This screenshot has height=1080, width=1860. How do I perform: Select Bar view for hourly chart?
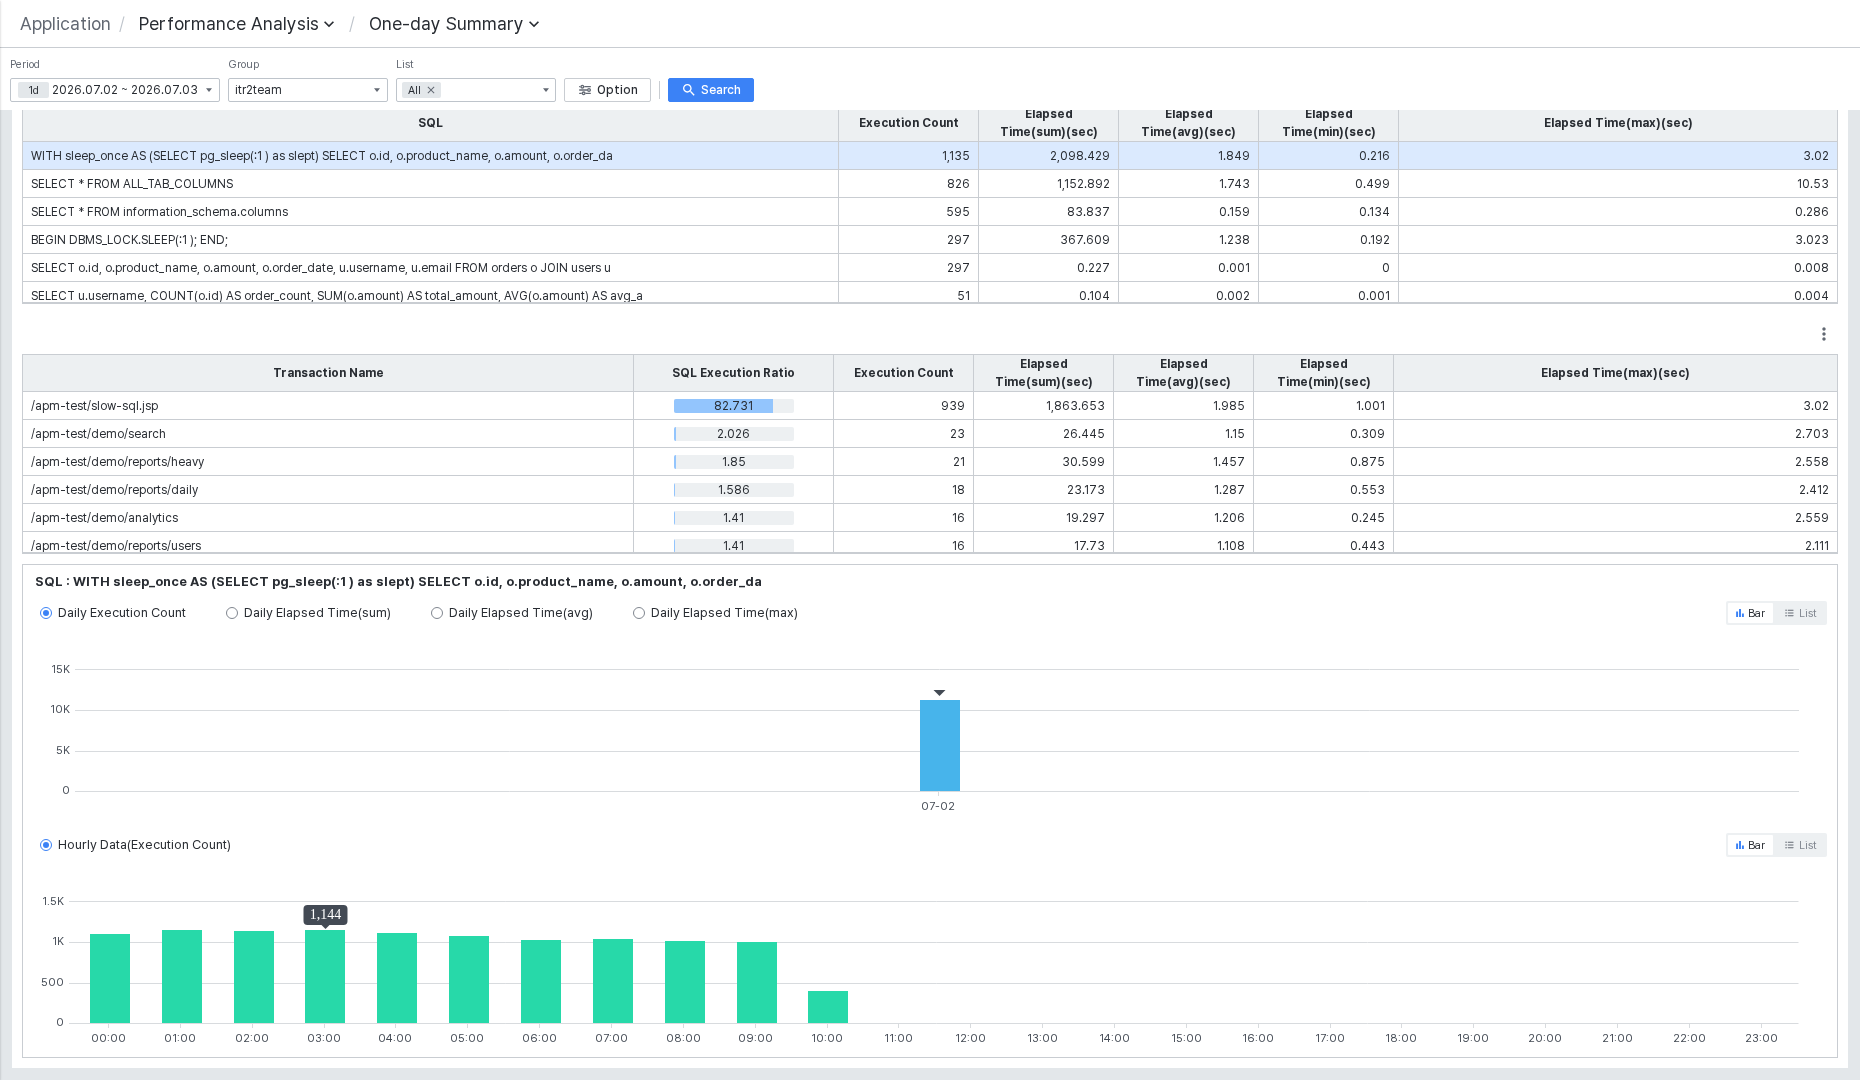tap(1751, 845)
